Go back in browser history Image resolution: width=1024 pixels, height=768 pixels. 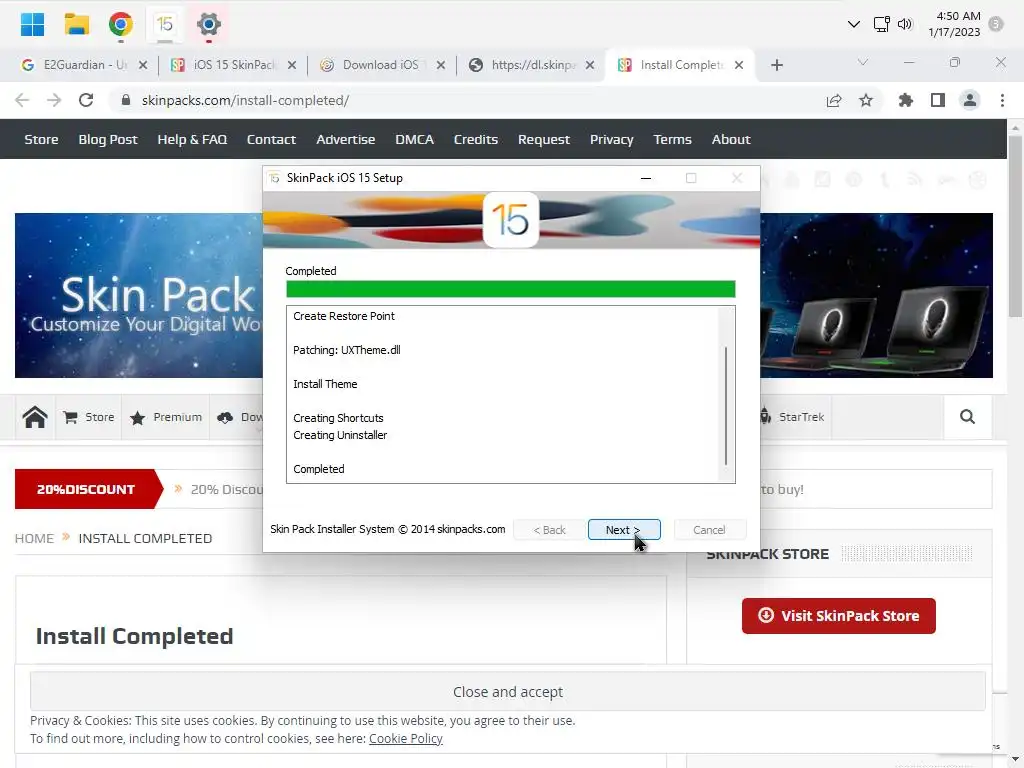click(22, 101)
